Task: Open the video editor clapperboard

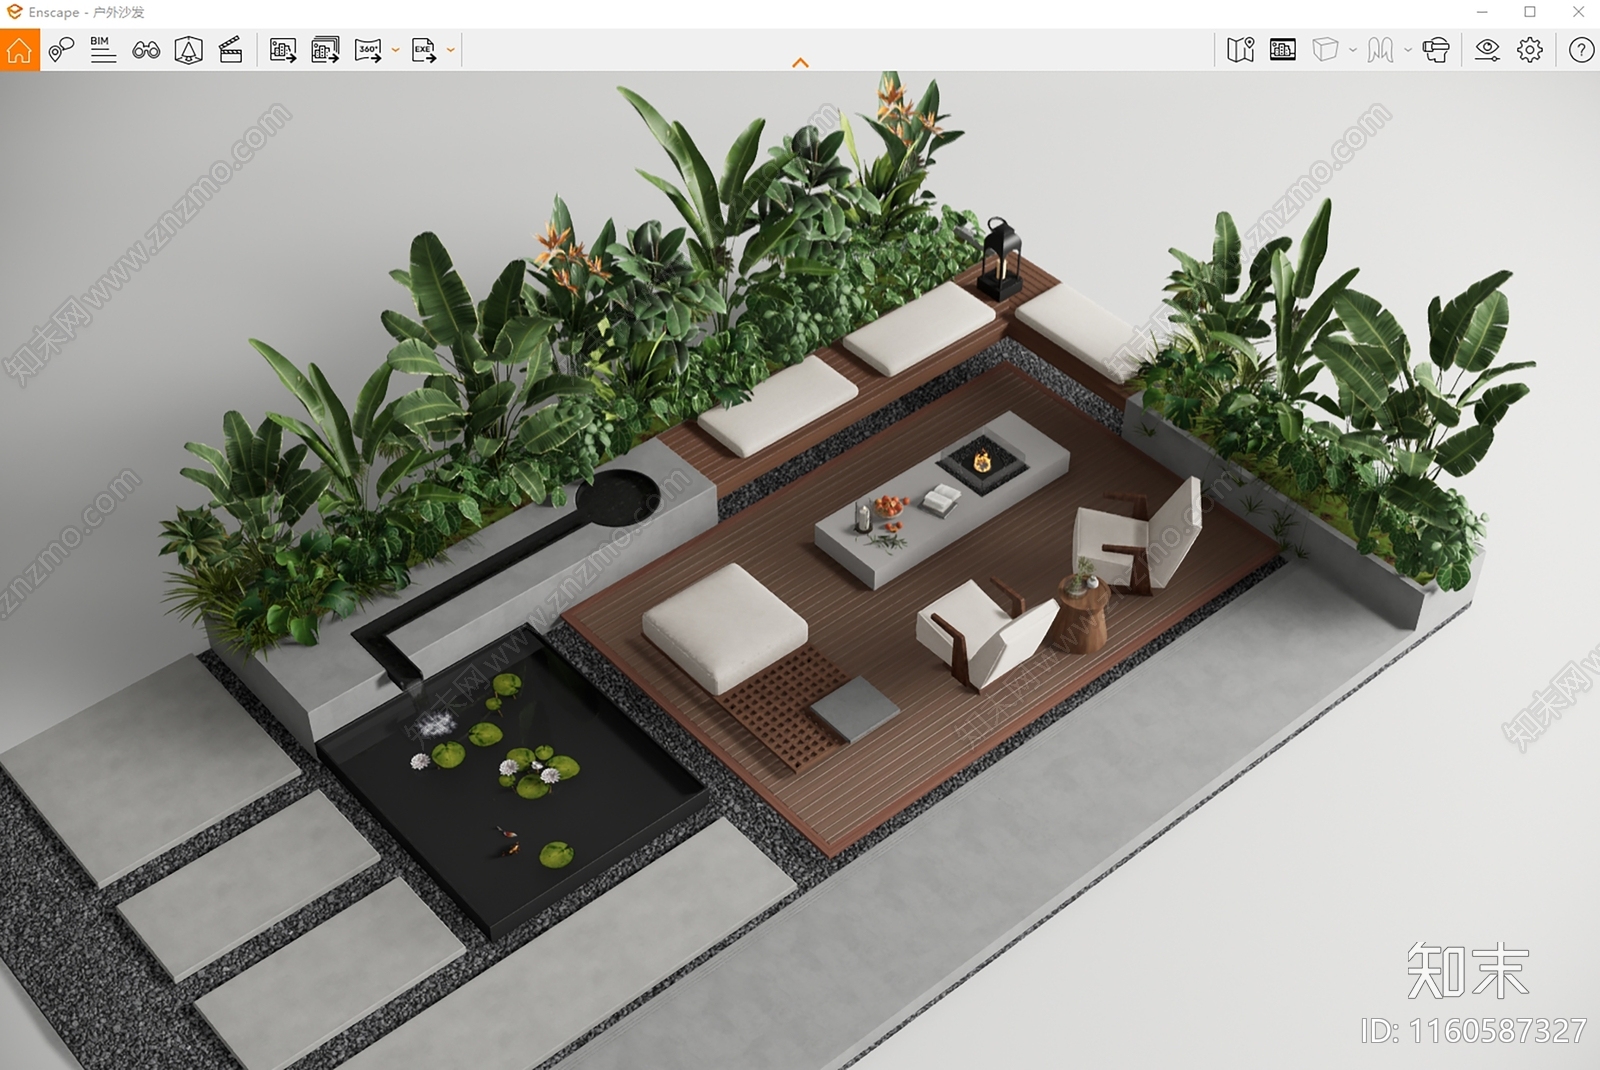Action: coord(231,49)
